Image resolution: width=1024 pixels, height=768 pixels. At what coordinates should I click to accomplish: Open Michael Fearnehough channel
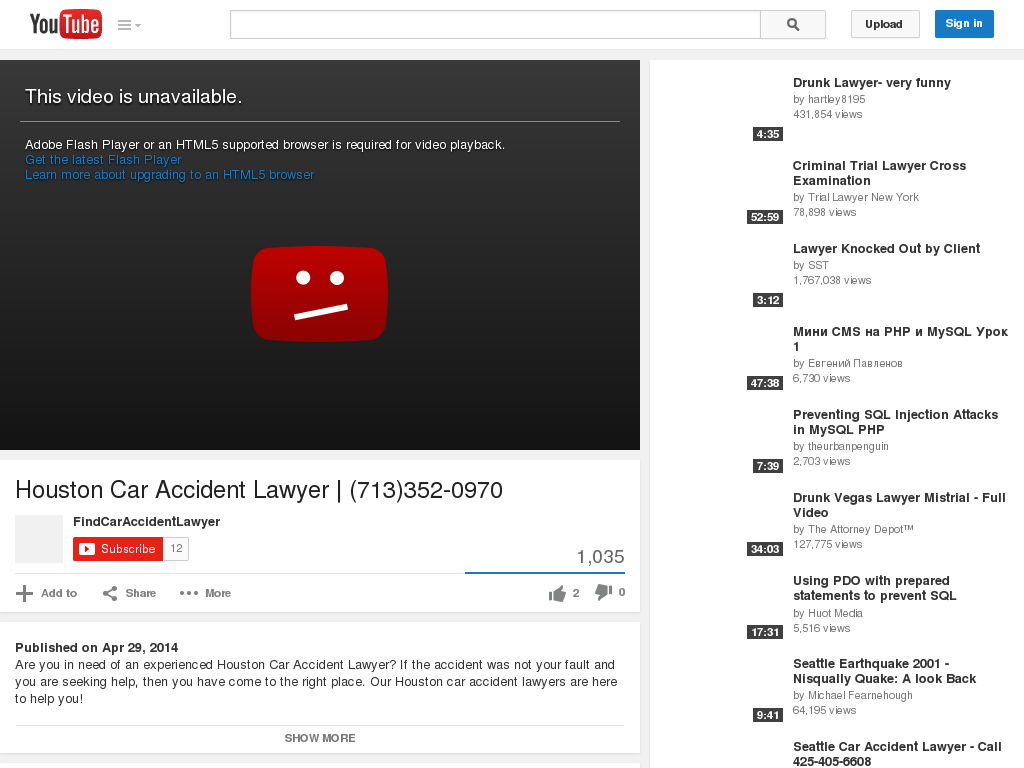[860, 695]
